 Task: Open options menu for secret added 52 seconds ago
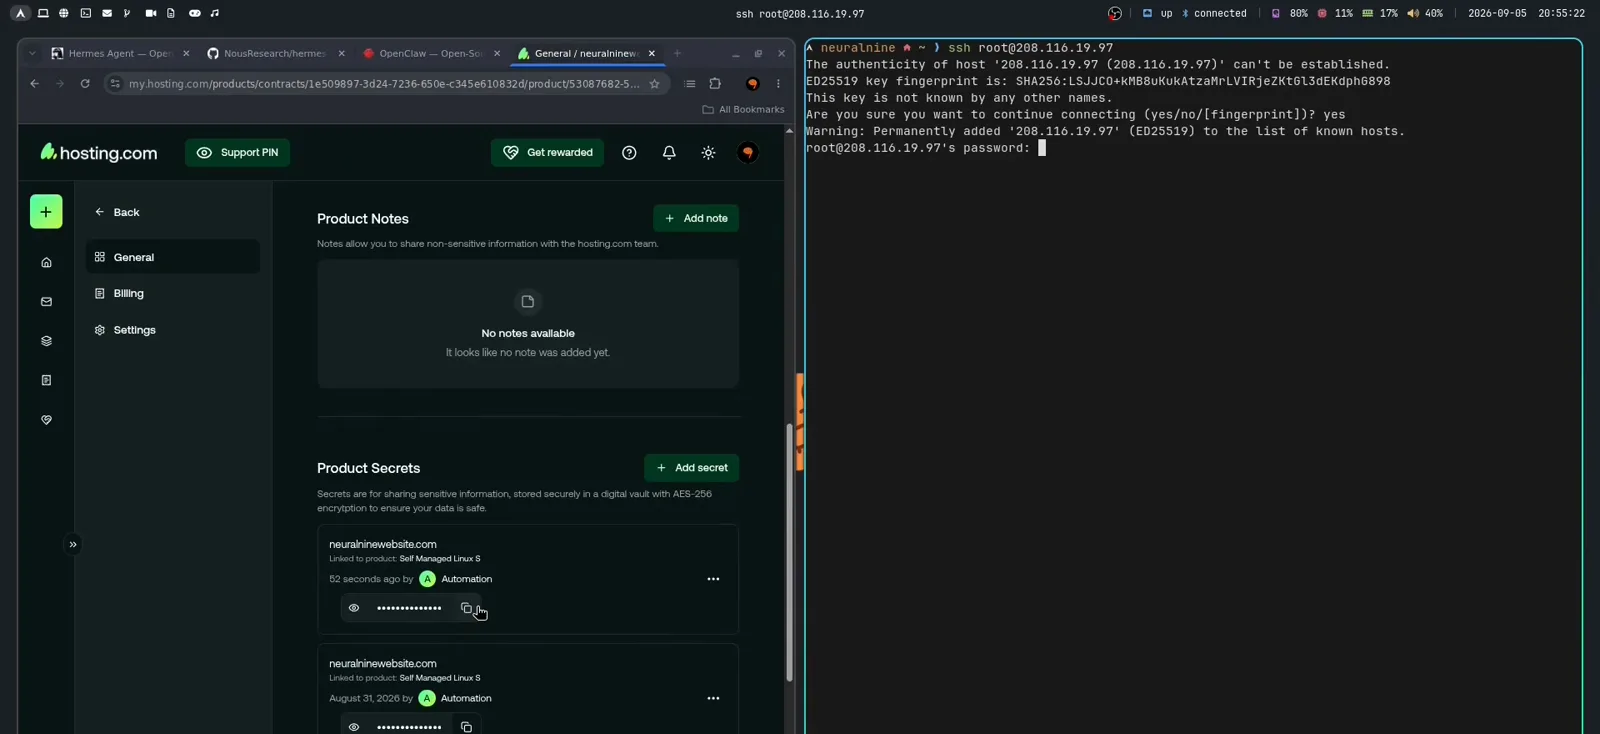point(713,579)
